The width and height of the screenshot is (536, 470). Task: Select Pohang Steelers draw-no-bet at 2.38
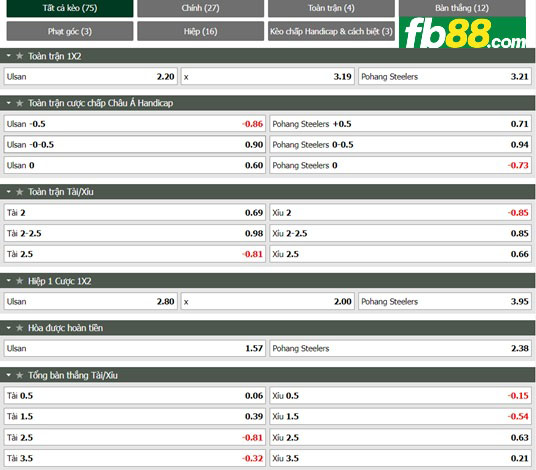[x=400, y=348]
